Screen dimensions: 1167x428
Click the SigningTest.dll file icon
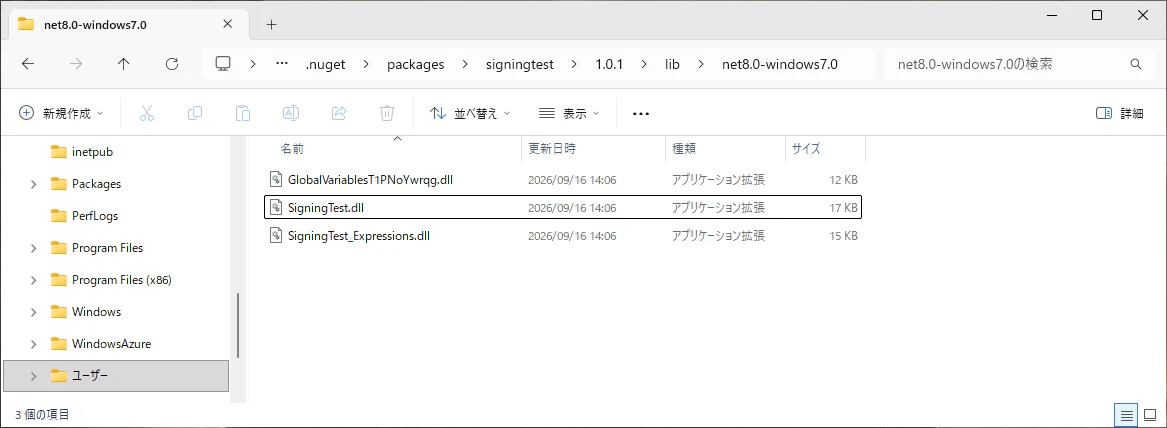point(276,208)
